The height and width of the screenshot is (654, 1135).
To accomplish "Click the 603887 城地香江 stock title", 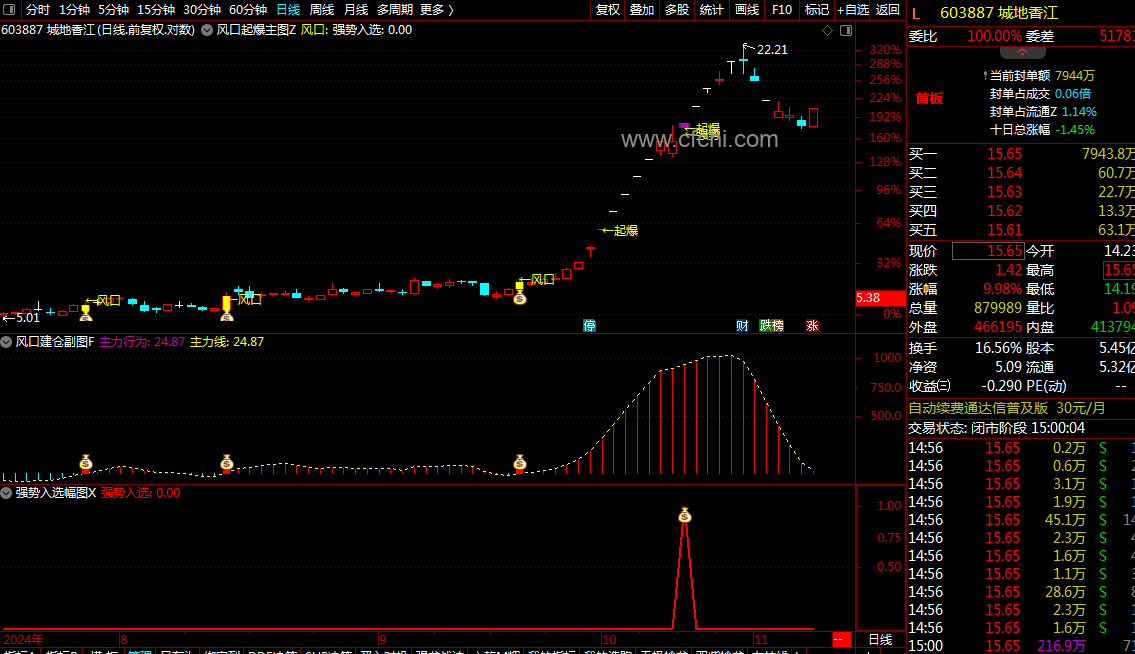I will click(998, 13).
